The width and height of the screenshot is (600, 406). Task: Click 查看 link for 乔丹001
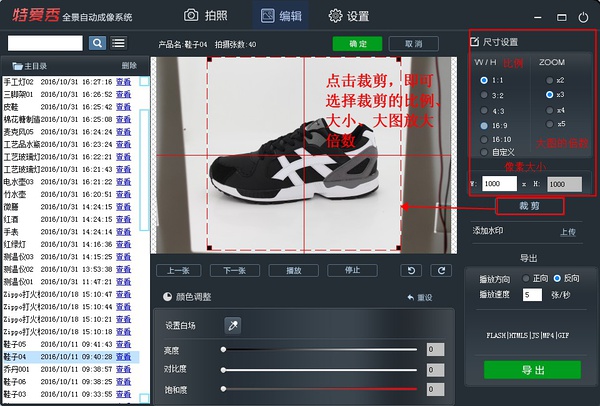(124, 369)
